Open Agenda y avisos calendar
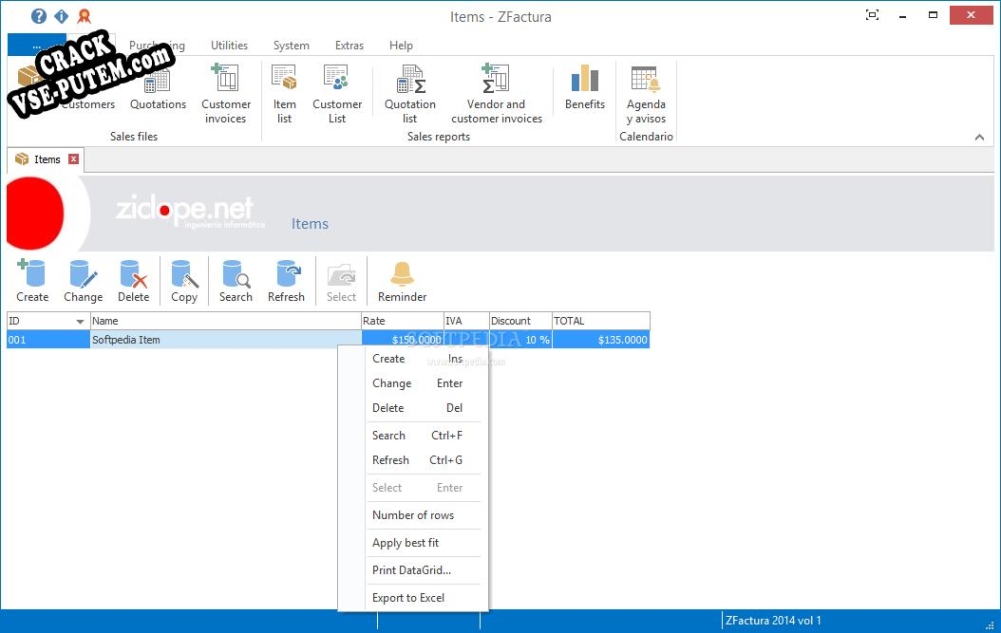 tap(645, 94)
